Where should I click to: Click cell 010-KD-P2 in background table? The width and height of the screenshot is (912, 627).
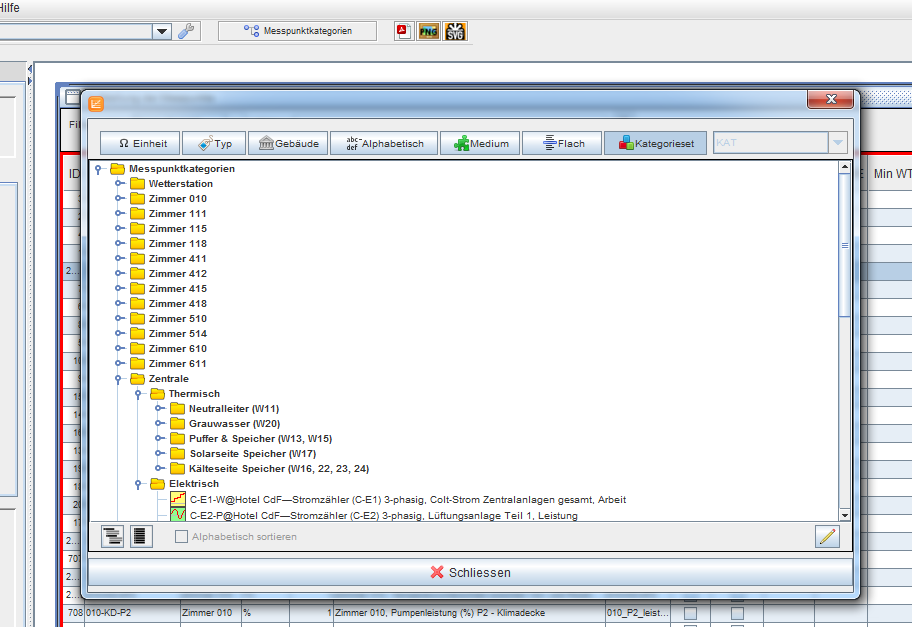pyautogui.click(x=132, y=613)
